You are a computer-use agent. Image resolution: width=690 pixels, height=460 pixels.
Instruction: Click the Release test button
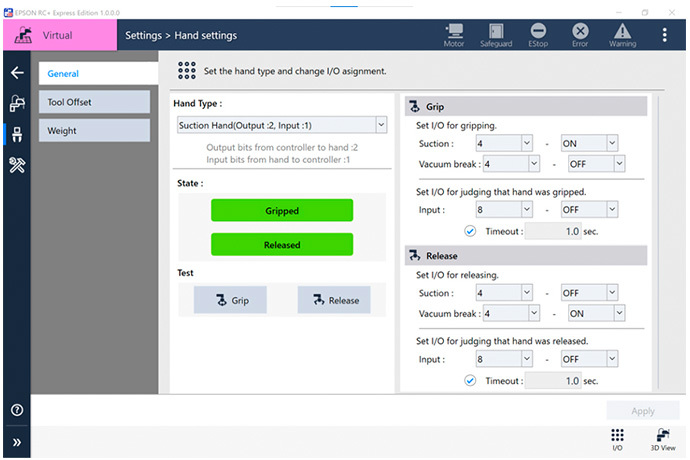334,300
